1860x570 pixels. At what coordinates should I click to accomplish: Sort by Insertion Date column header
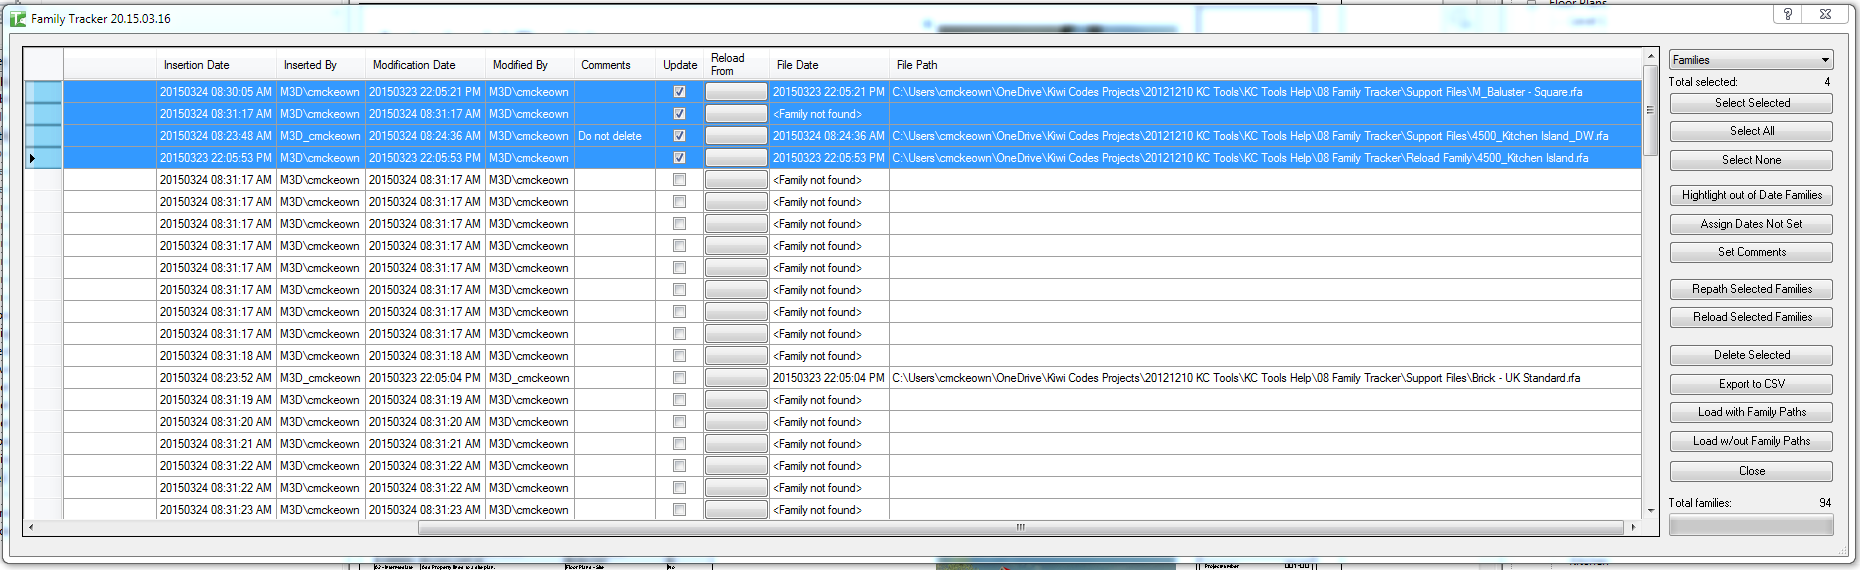click(x=197, y=65)
